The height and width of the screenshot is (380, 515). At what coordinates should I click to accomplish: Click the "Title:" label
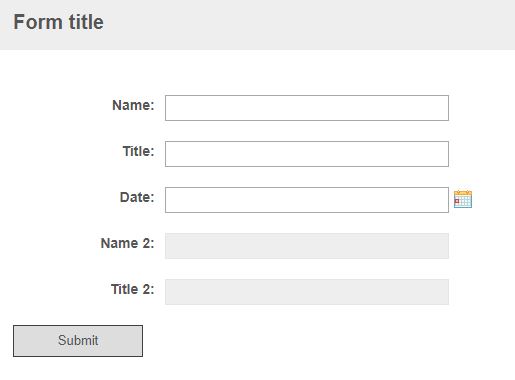[x=138, y=151]
